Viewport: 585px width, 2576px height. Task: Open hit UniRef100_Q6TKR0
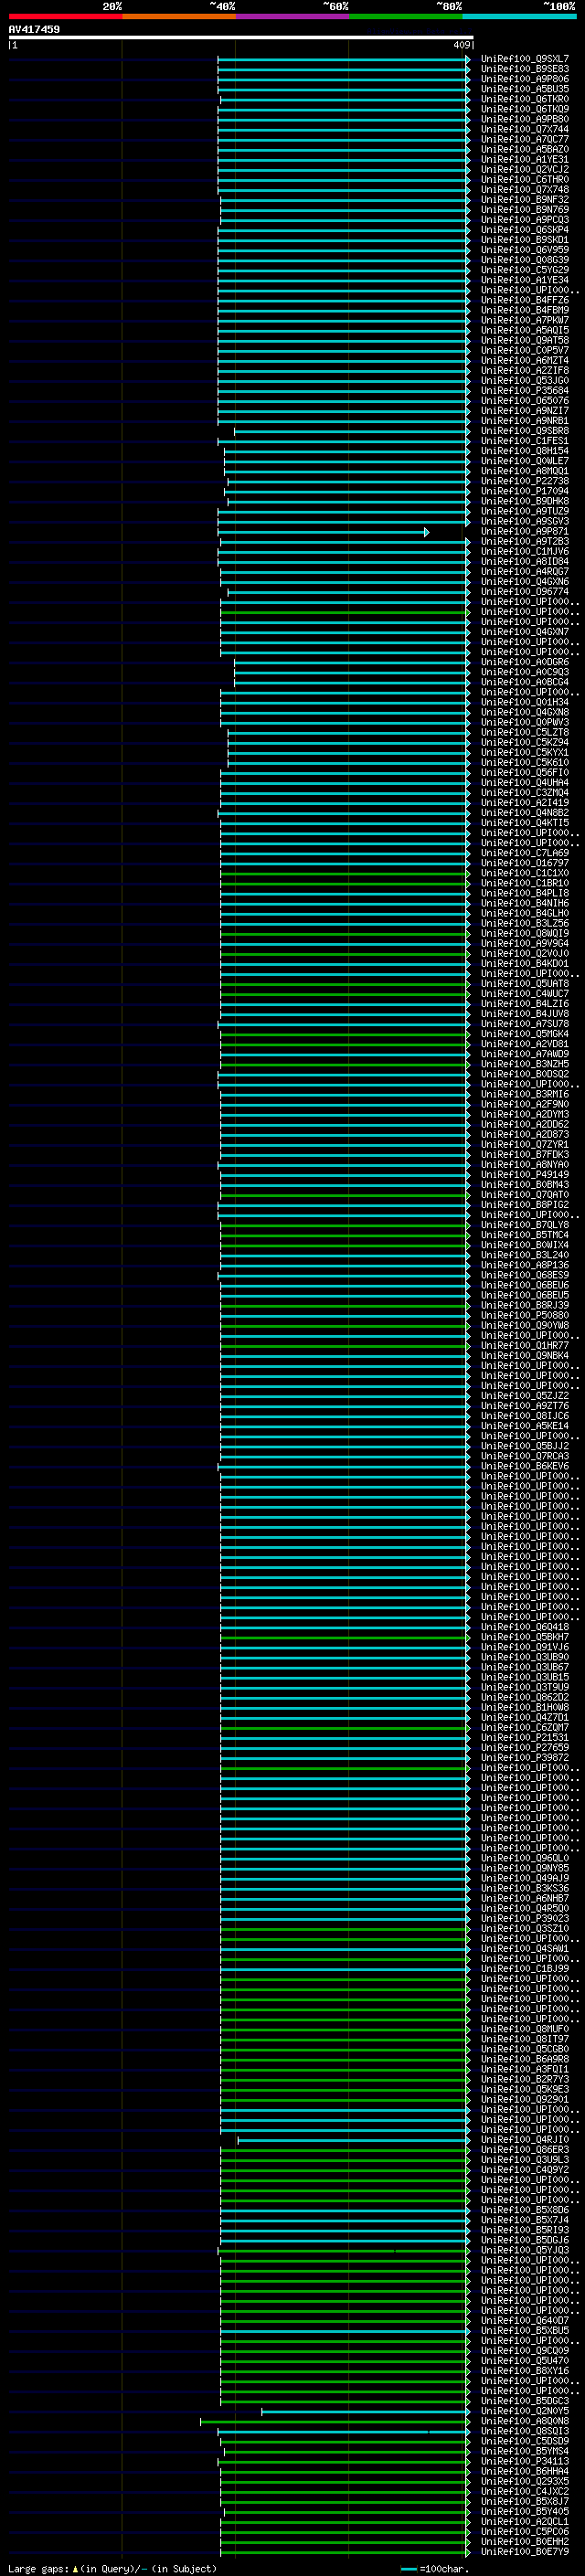[x=525, y=99]
